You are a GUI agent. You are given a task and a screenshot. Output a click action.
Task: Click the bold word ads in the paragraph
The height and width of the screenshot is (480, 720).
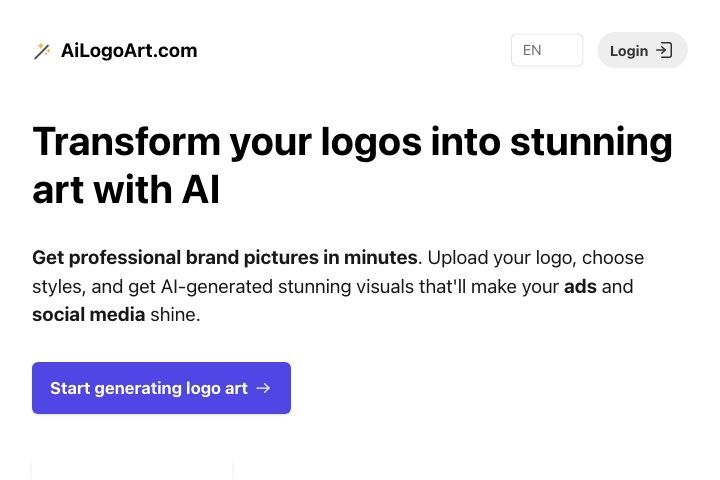(580, 287)
